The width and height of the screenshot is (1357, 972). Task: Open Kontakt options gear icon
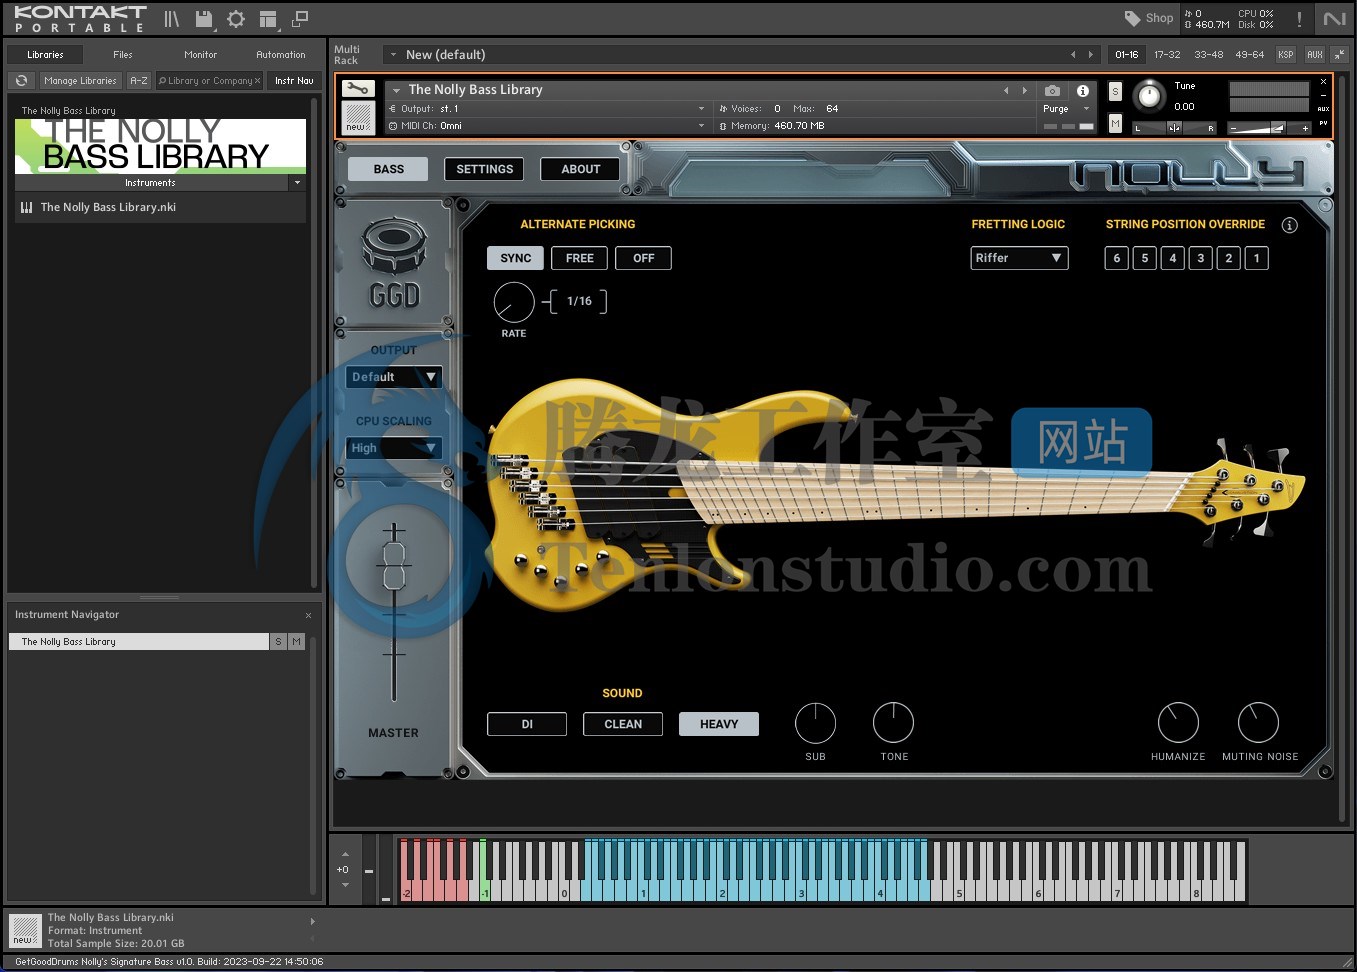(236, 18)
